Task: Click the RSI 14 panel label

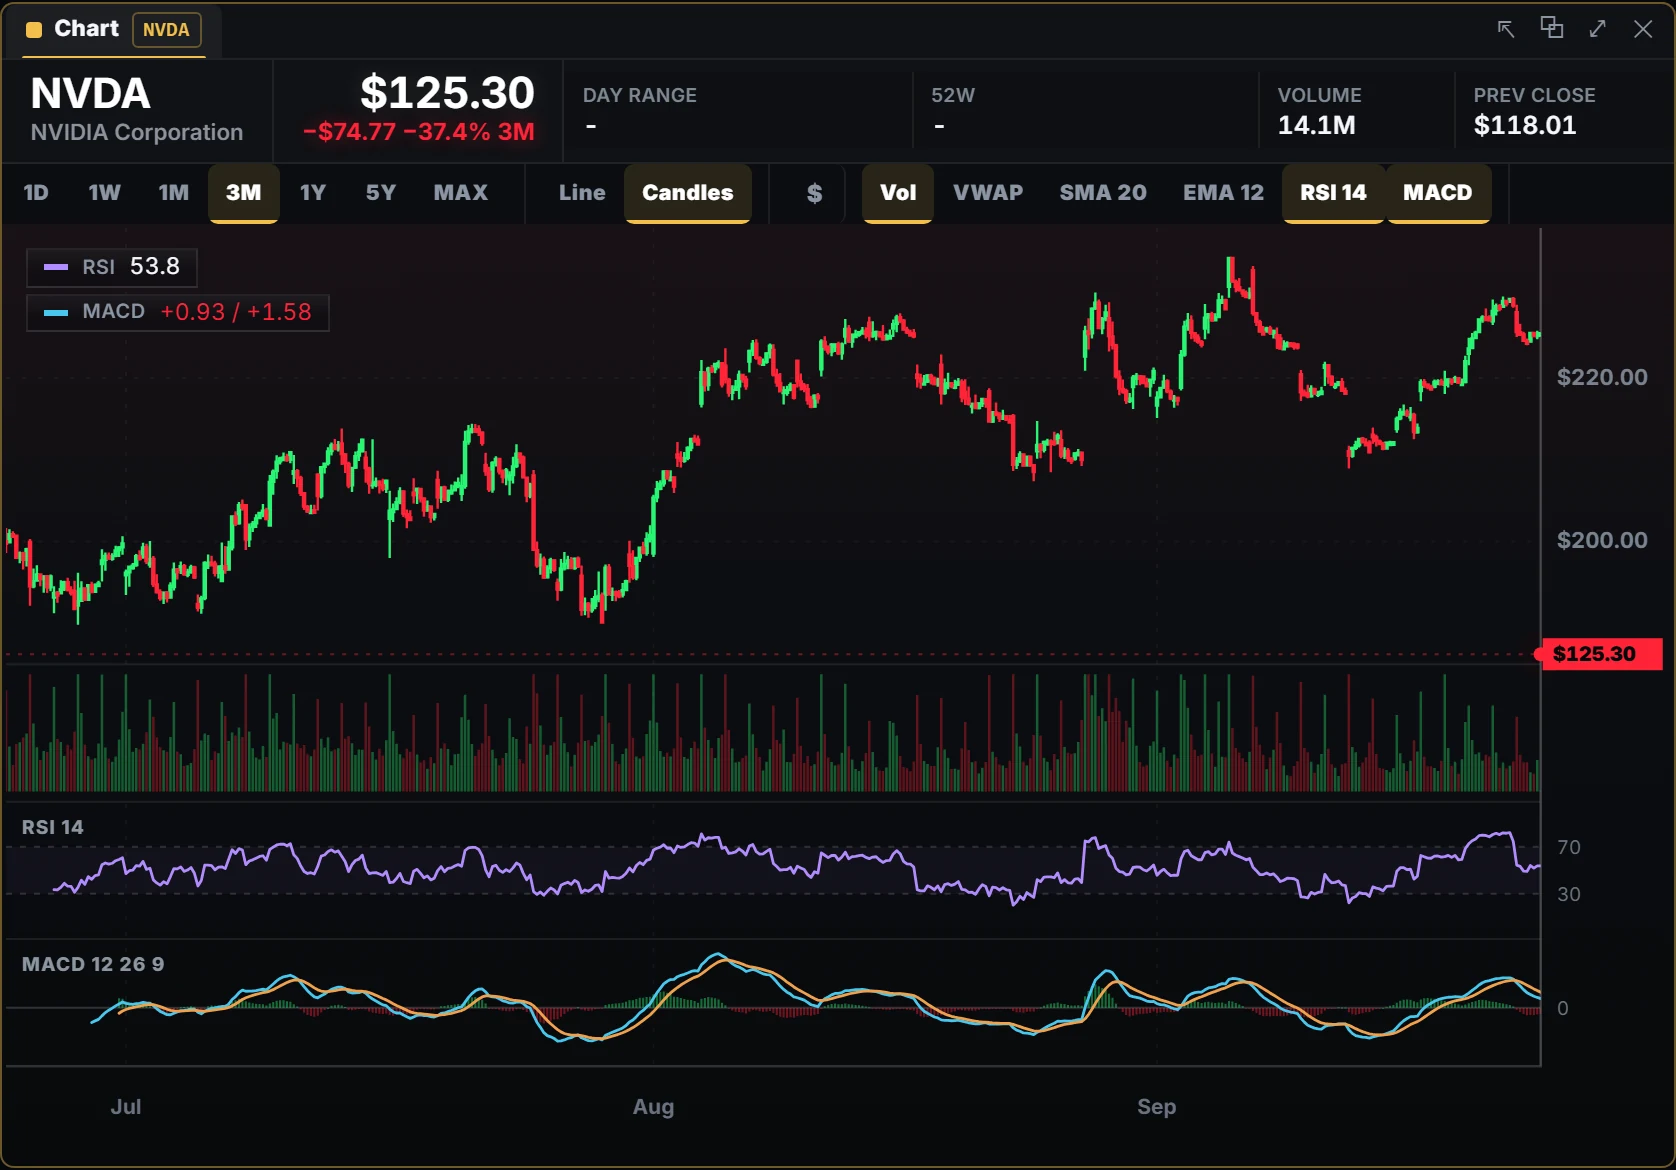Action: [x=52, y=827]
